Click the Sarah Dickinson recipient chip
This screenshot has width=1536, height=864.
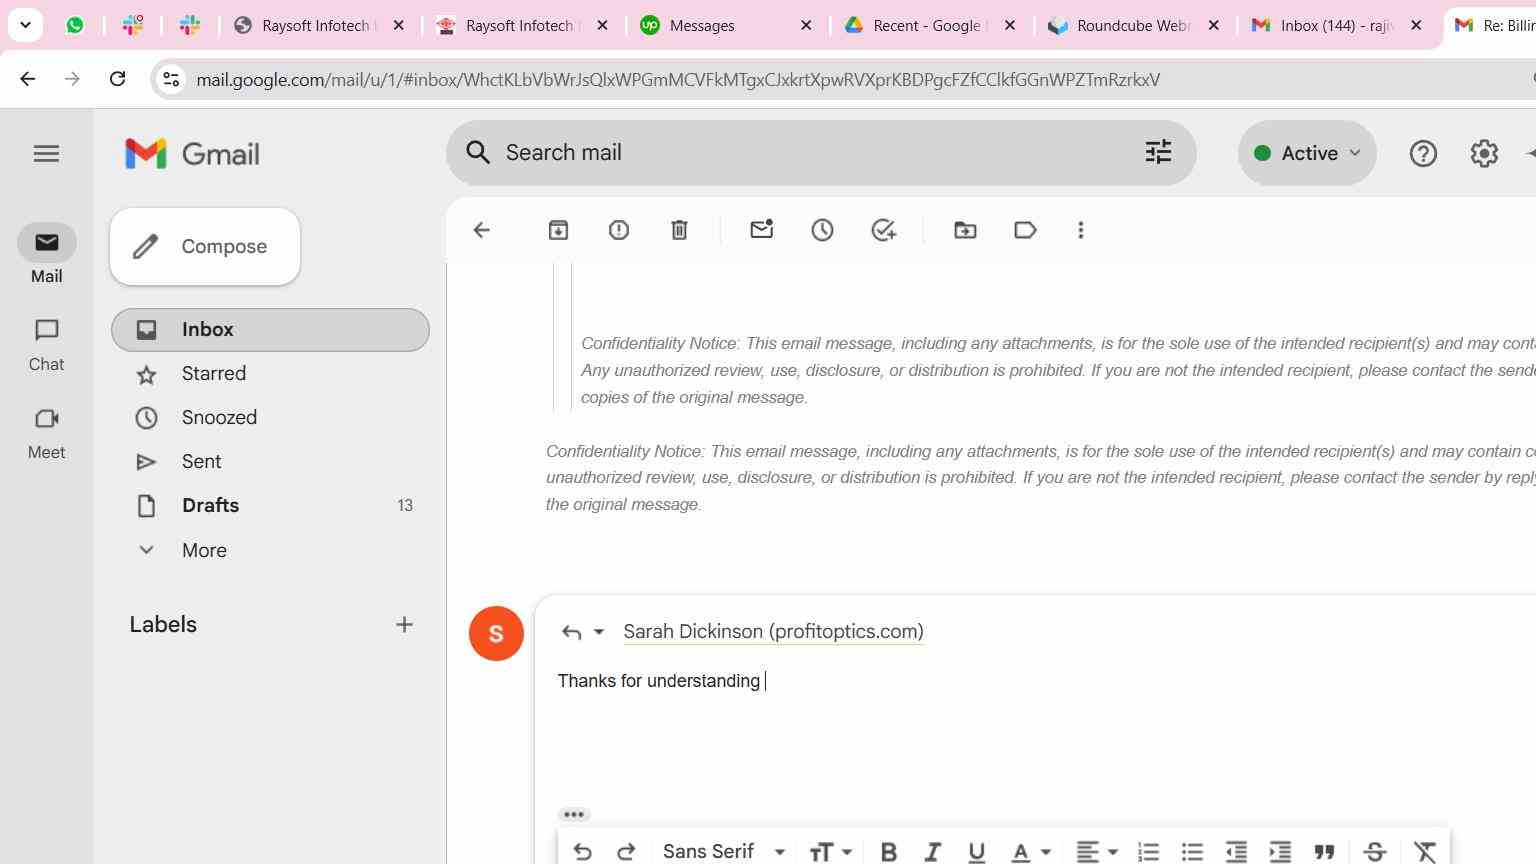[x=773, y=632]
